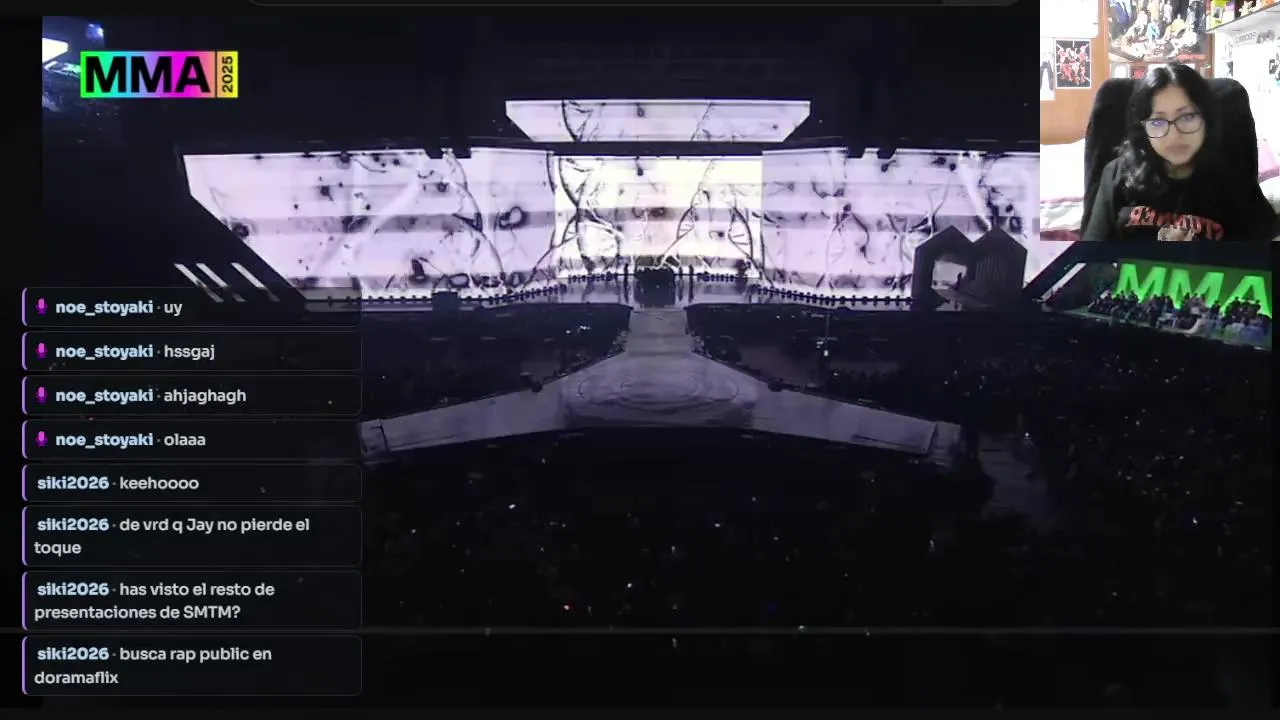Select the 'busca rap public en doramaflix' message
This screenshot has width=1280, height=720.
pos(192,665)
